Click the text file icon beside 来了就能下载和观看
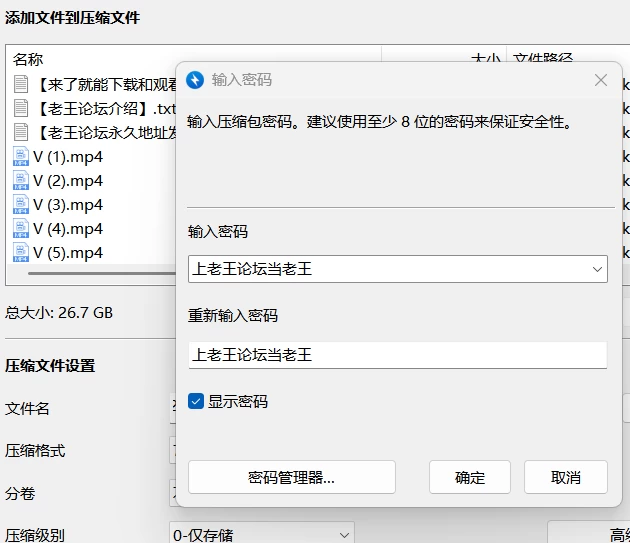The width and height of the screenshot is (630, 543). (21, 84)
